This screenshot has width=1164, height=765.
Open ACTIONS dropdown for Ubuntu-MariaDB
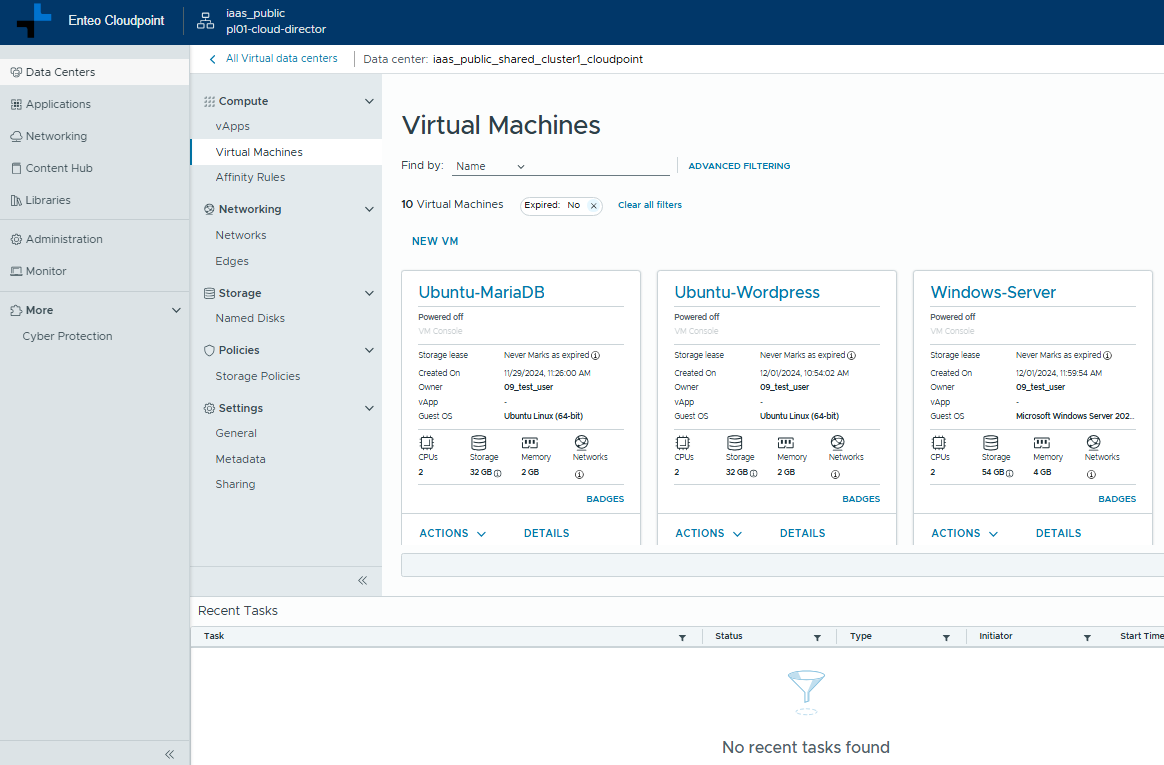(x=452, y=534)
